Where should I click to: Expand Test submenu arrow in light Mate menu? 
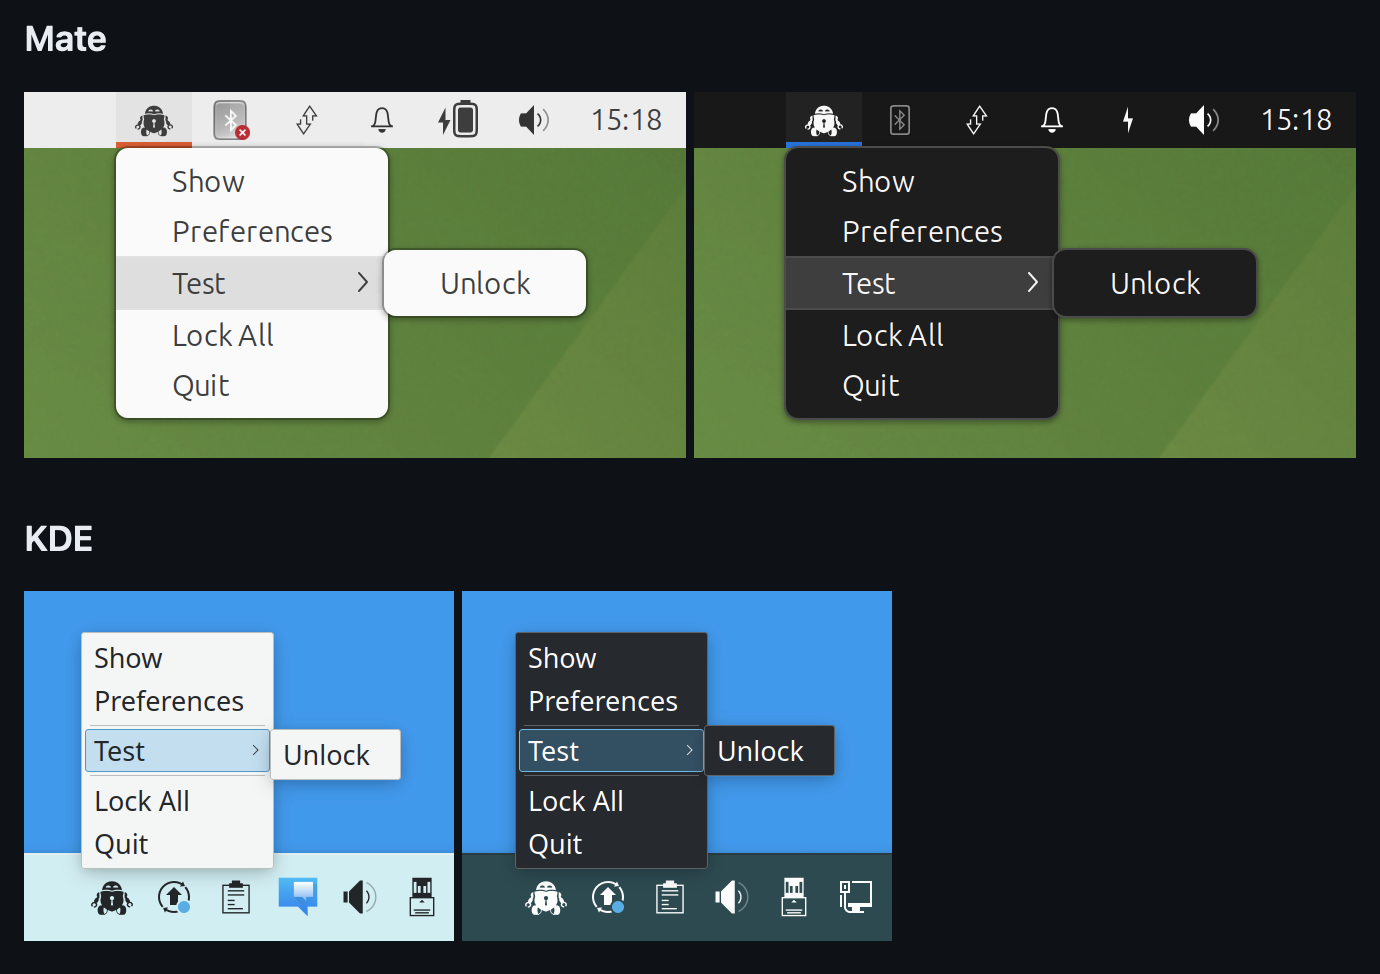tap(363, 283)
